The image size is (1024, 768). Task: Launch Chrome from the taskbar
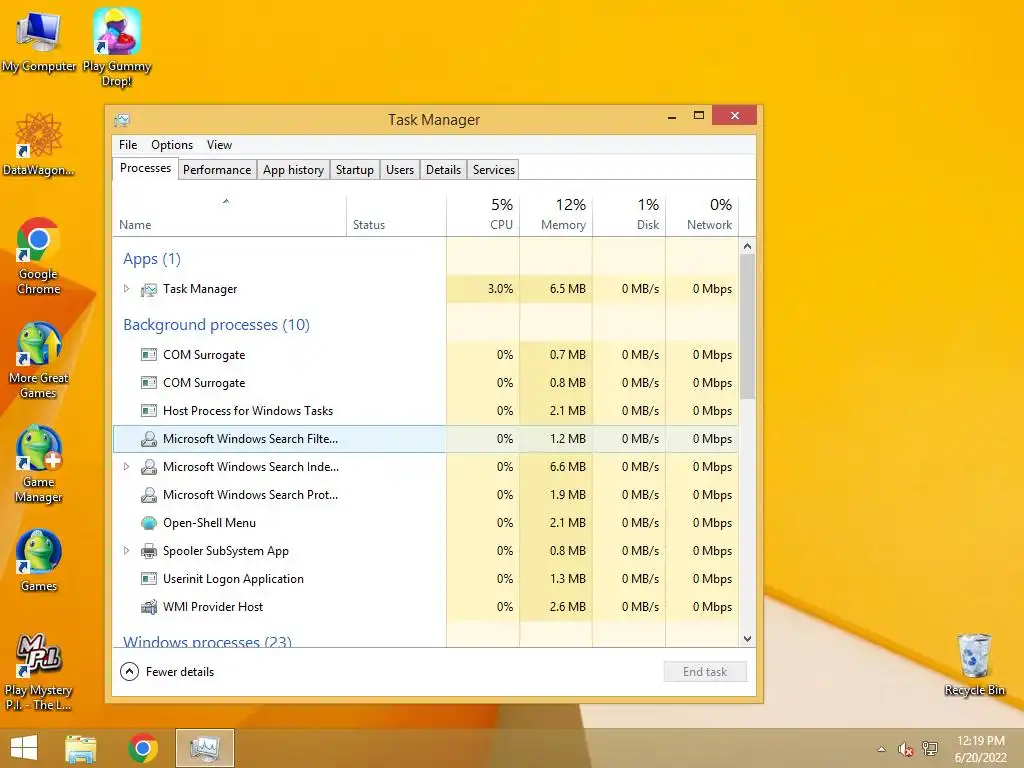click(143, 748)
